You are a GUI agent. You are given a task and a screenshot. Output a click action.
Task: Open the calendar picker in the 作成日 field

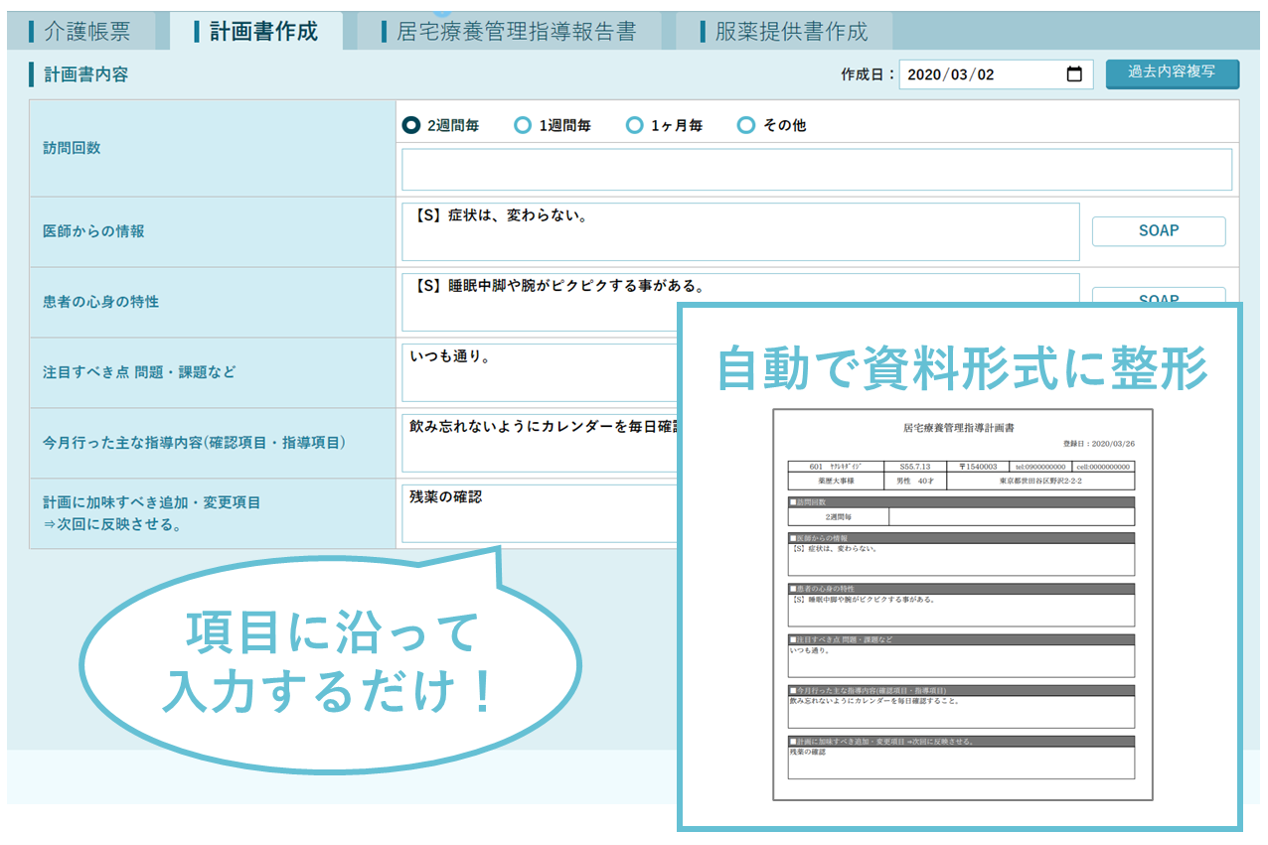click(1074, 75)
